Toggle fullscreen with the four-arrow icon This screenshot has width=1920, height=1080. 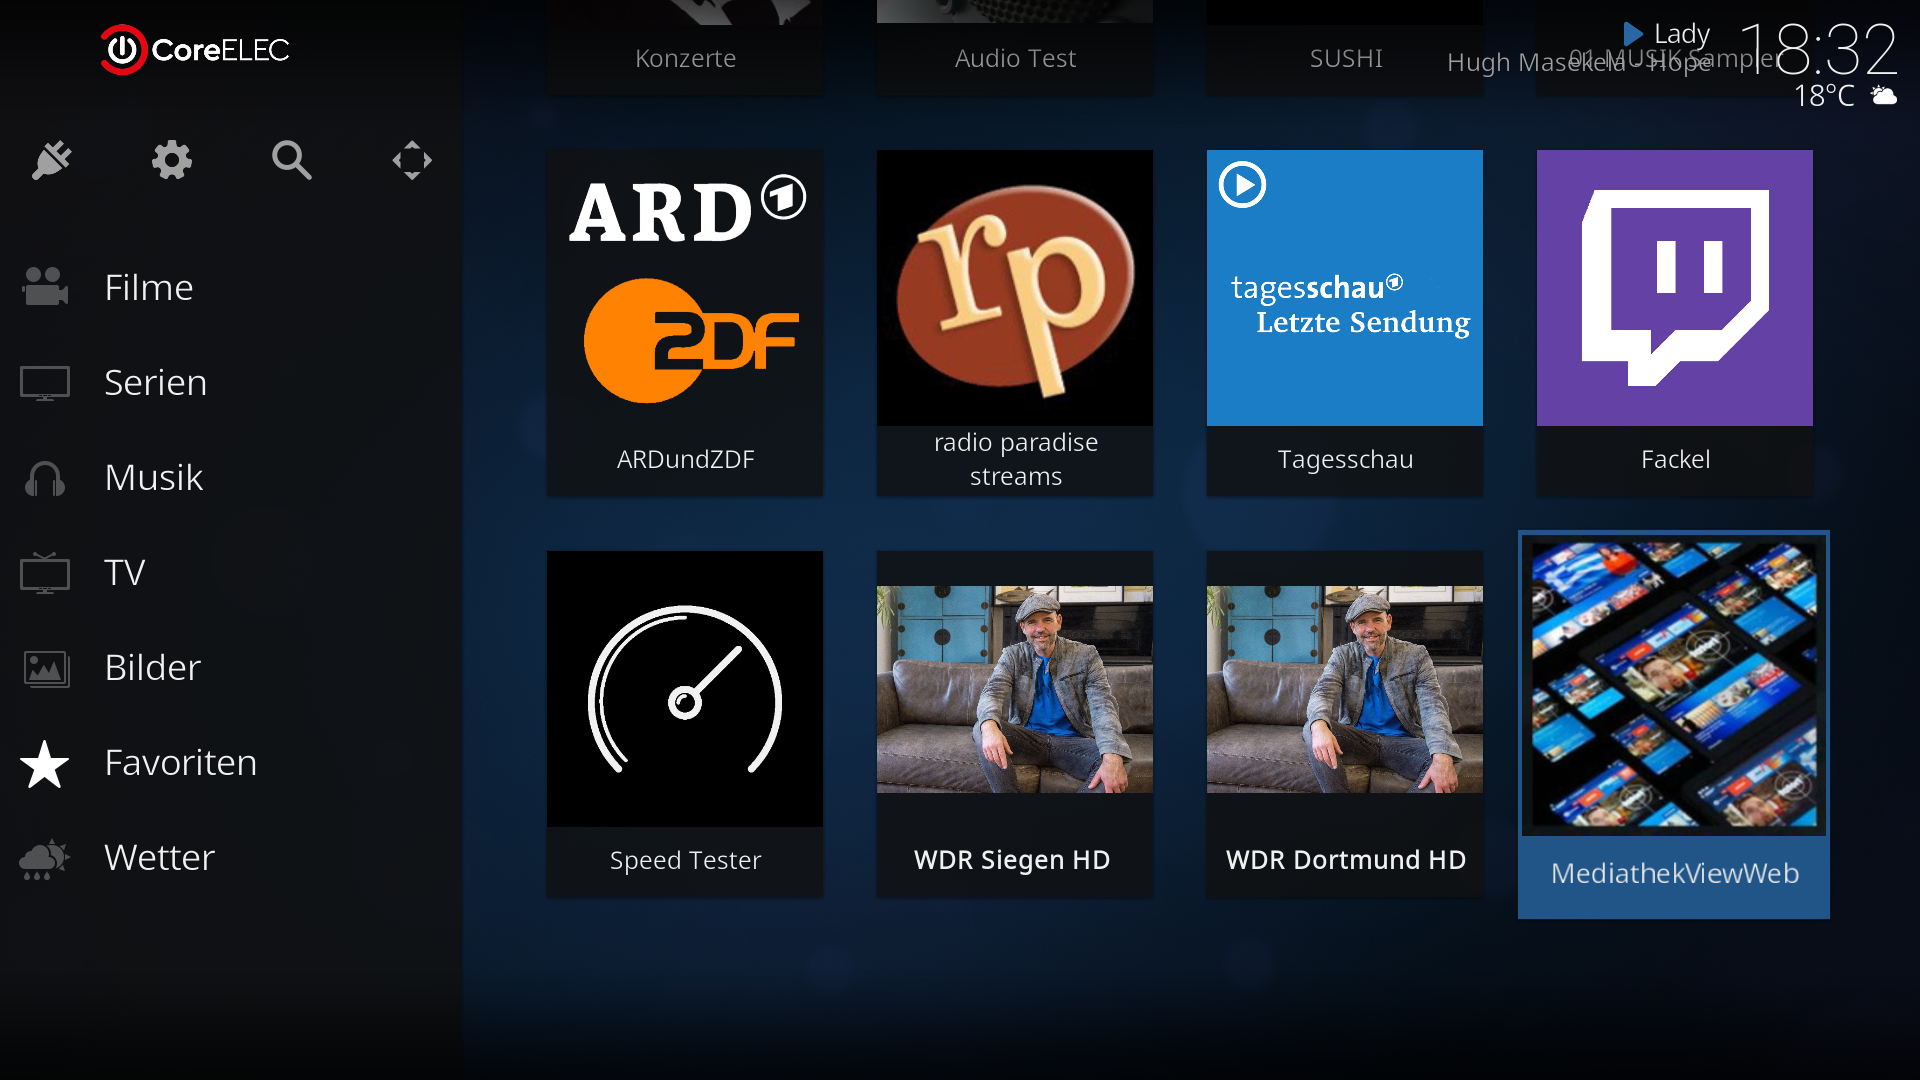pyautogui.click(x=412, y=160)
